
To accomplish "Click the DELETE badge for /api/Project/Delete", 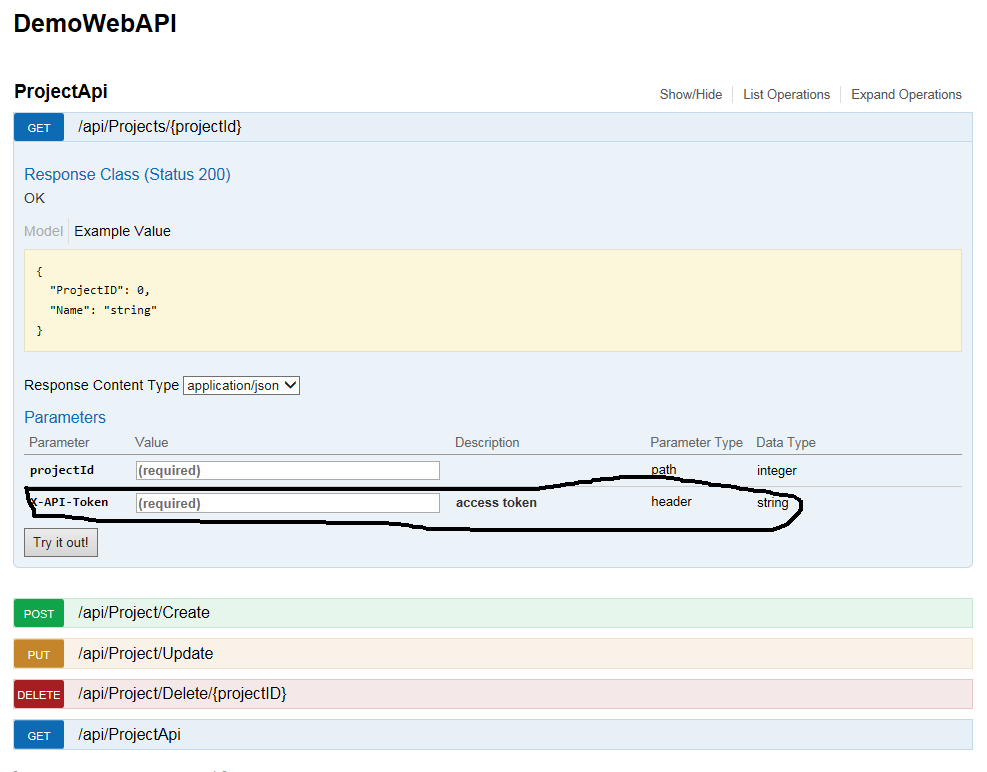I will pyautogui.click(x=38, y=694).
